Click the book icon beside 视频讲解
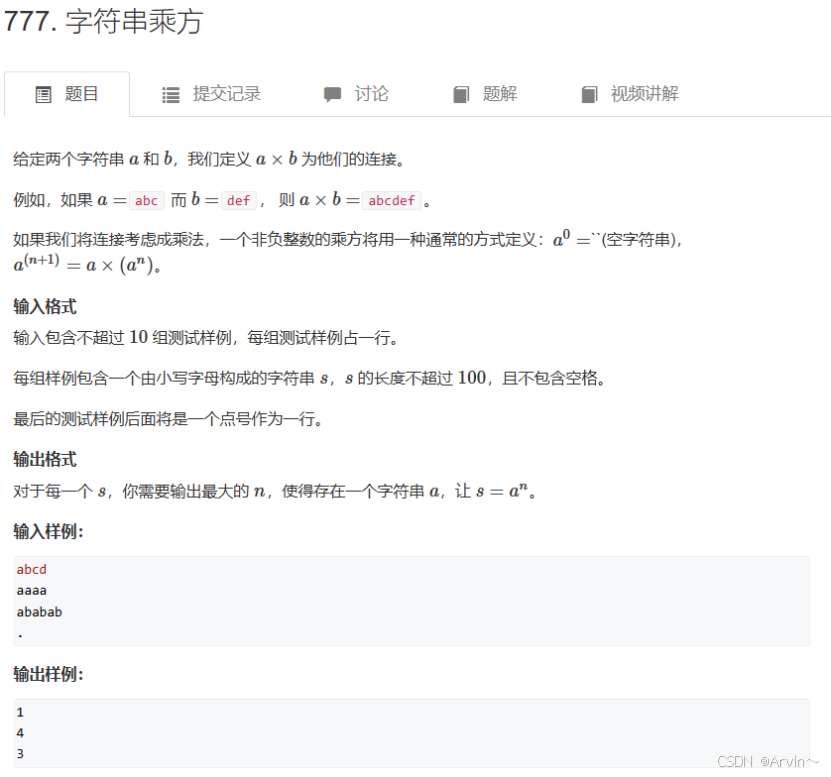The width and height of the screenshot is (831, 777). (x=589, y=93)
